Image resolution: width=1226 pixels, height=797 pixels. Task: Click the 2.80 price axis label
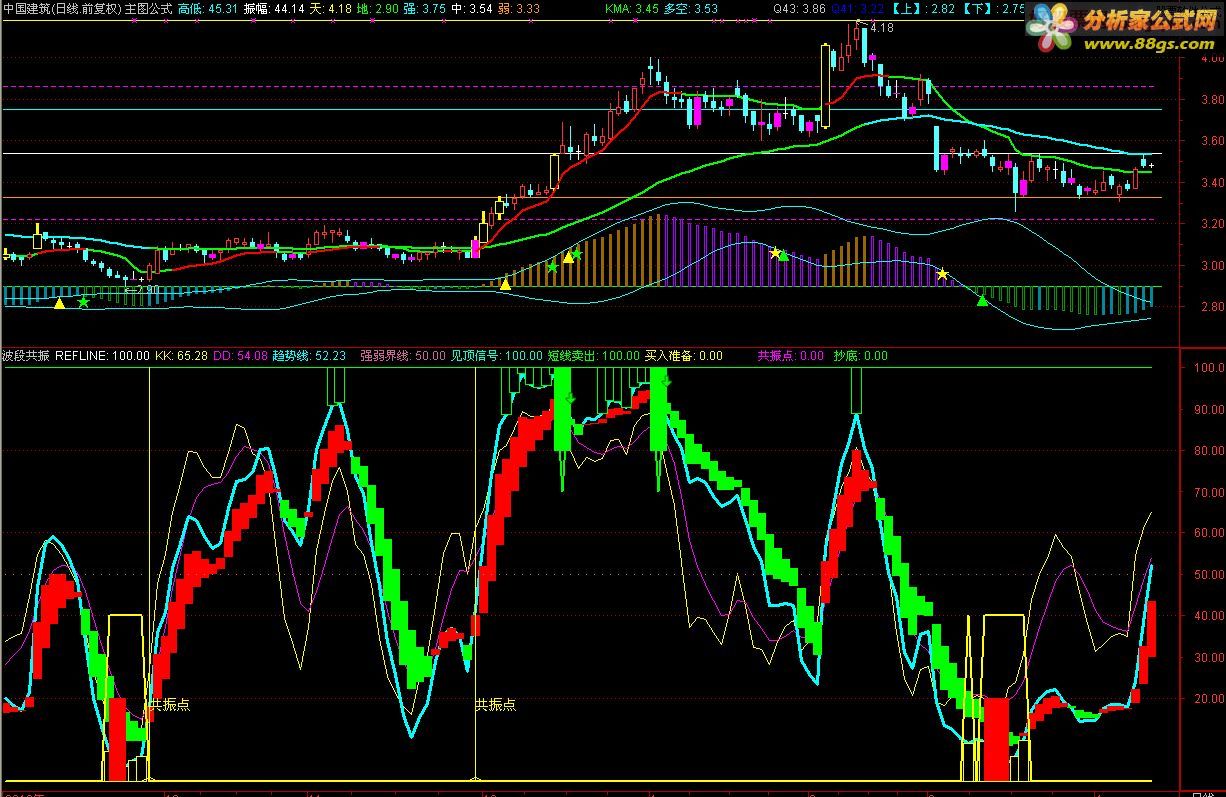click(1211, 307)
